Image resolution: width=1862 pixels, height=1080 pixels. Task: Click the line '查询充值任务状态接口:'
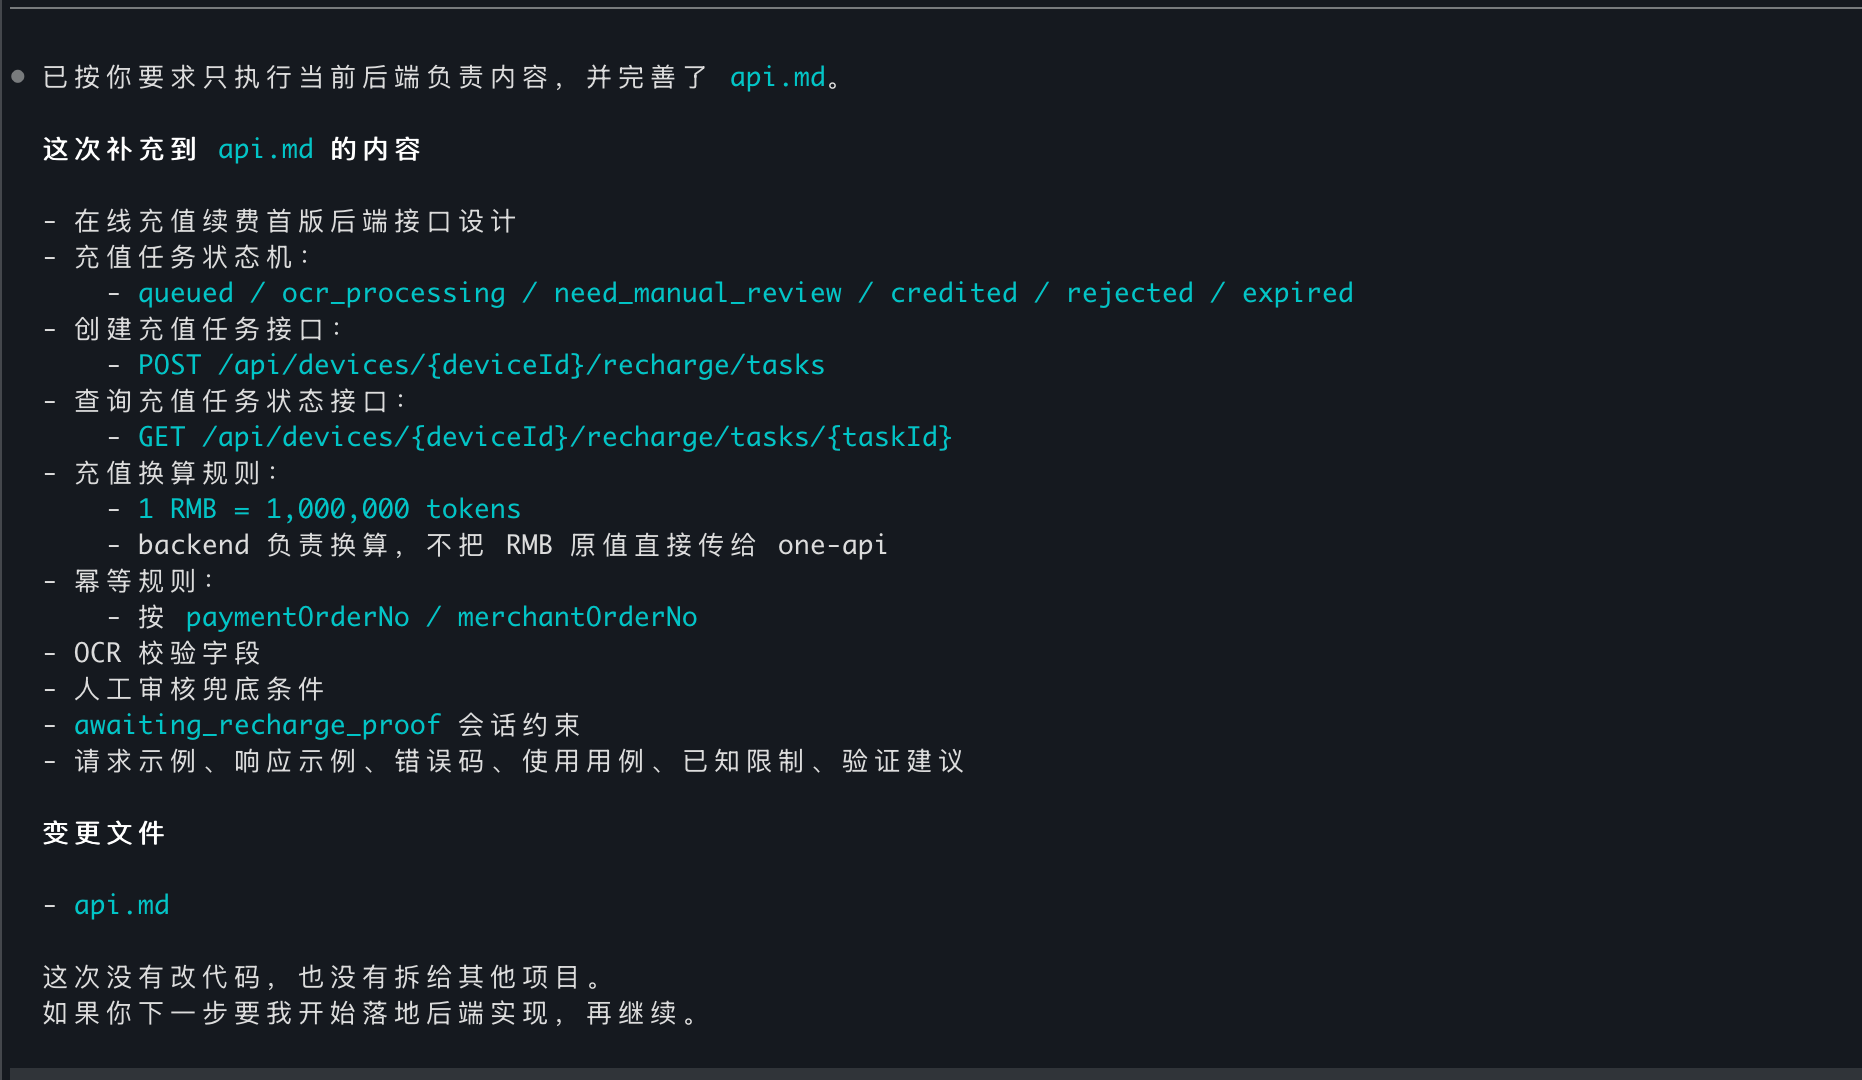pos(240,401)
